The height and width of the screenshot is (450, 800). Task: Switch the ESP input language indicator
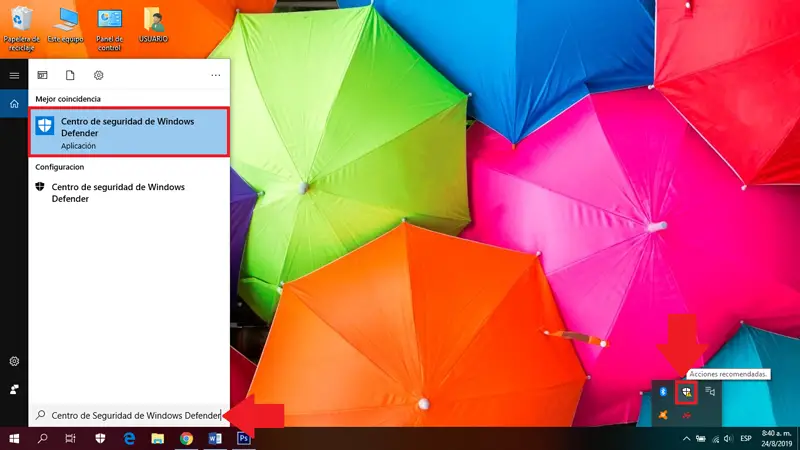tap(746, 439)
